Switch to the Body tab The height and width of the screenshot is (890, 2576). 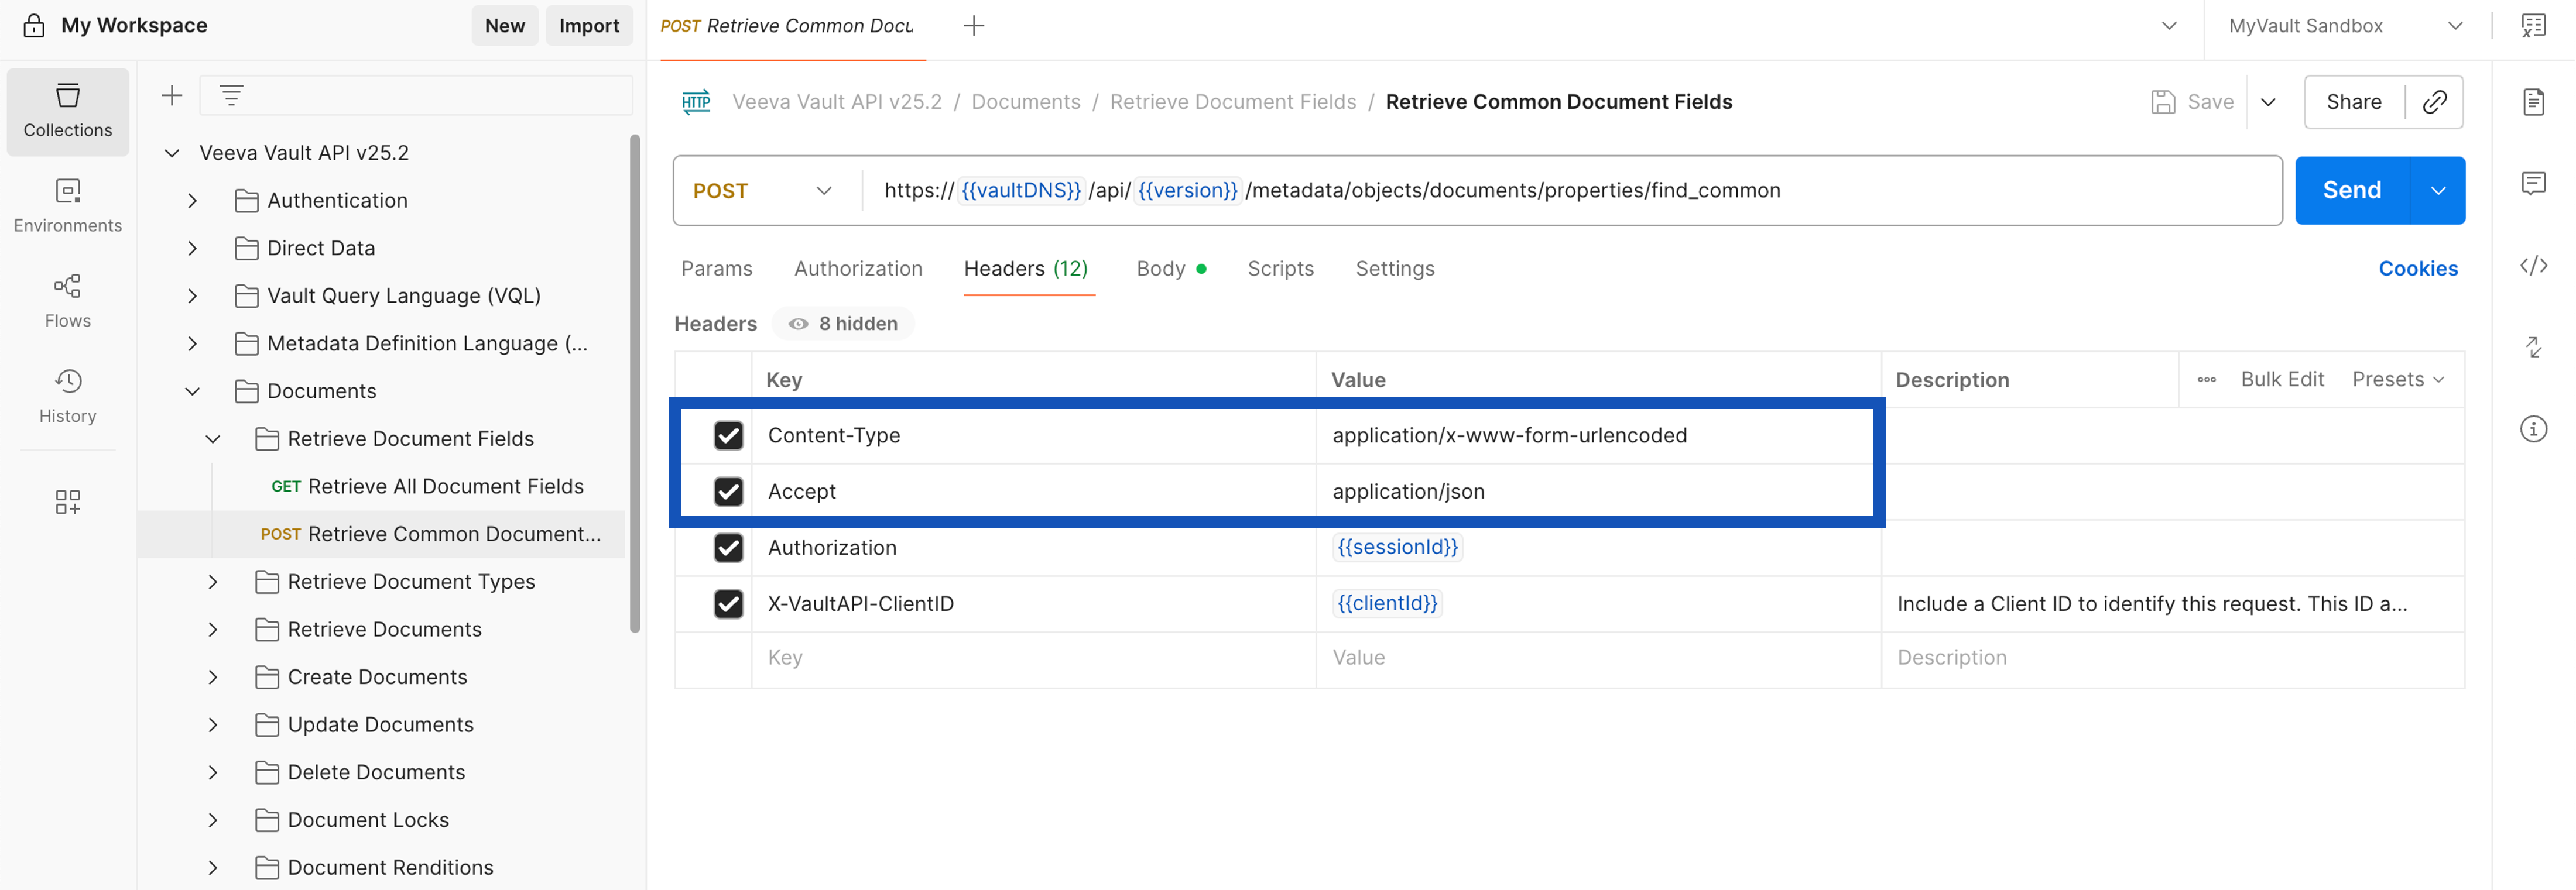click(1161, 269)
